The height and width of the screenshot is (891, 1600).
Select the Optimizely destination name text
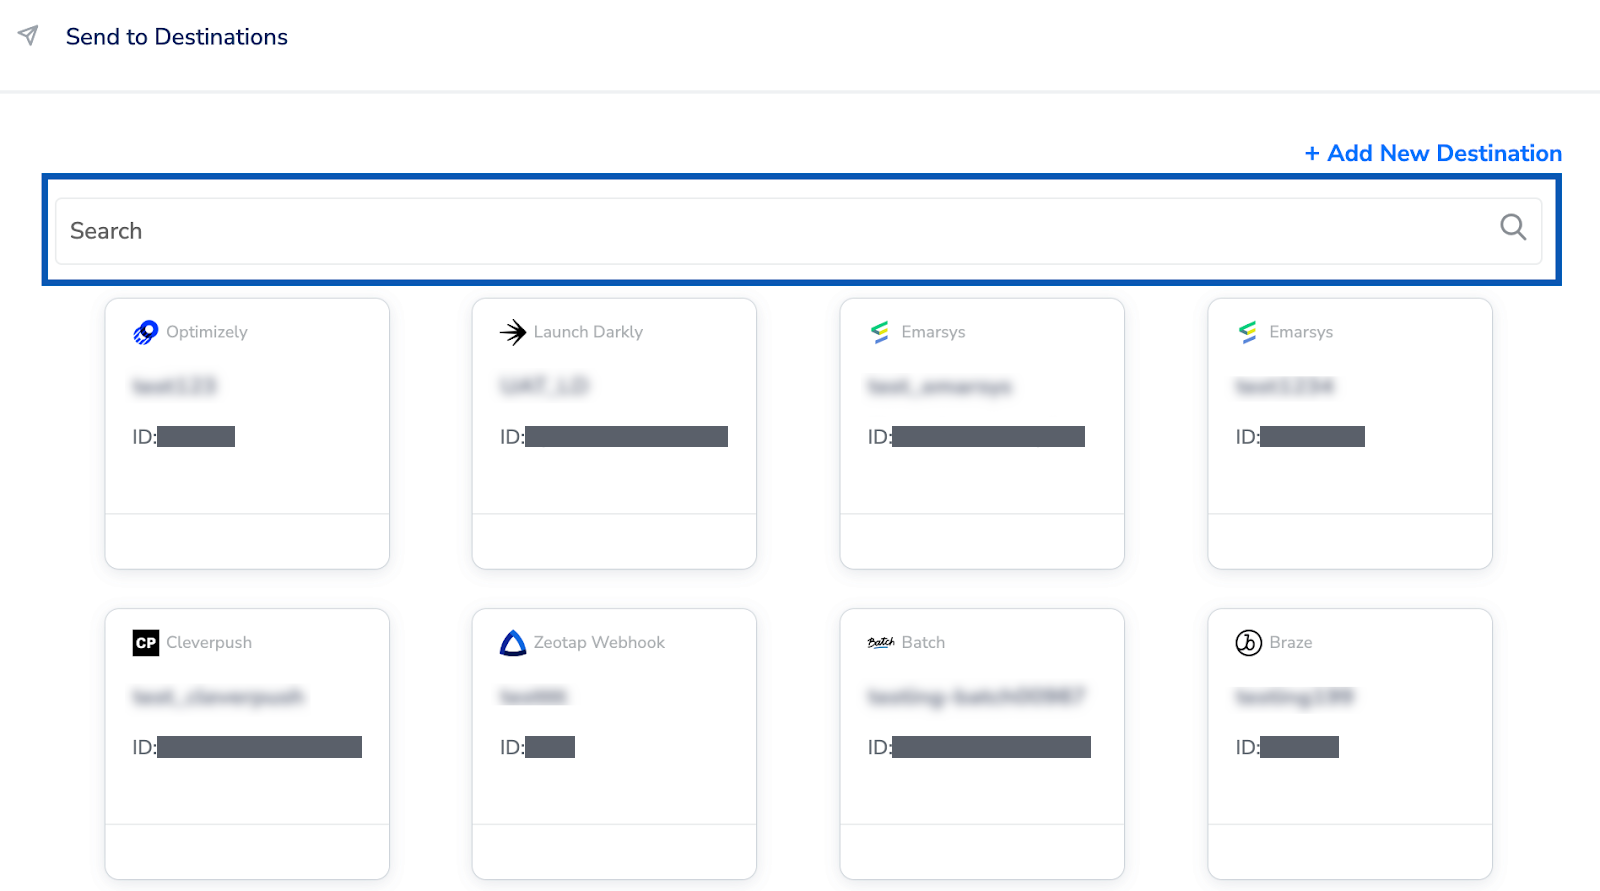[x=207, y=332]
